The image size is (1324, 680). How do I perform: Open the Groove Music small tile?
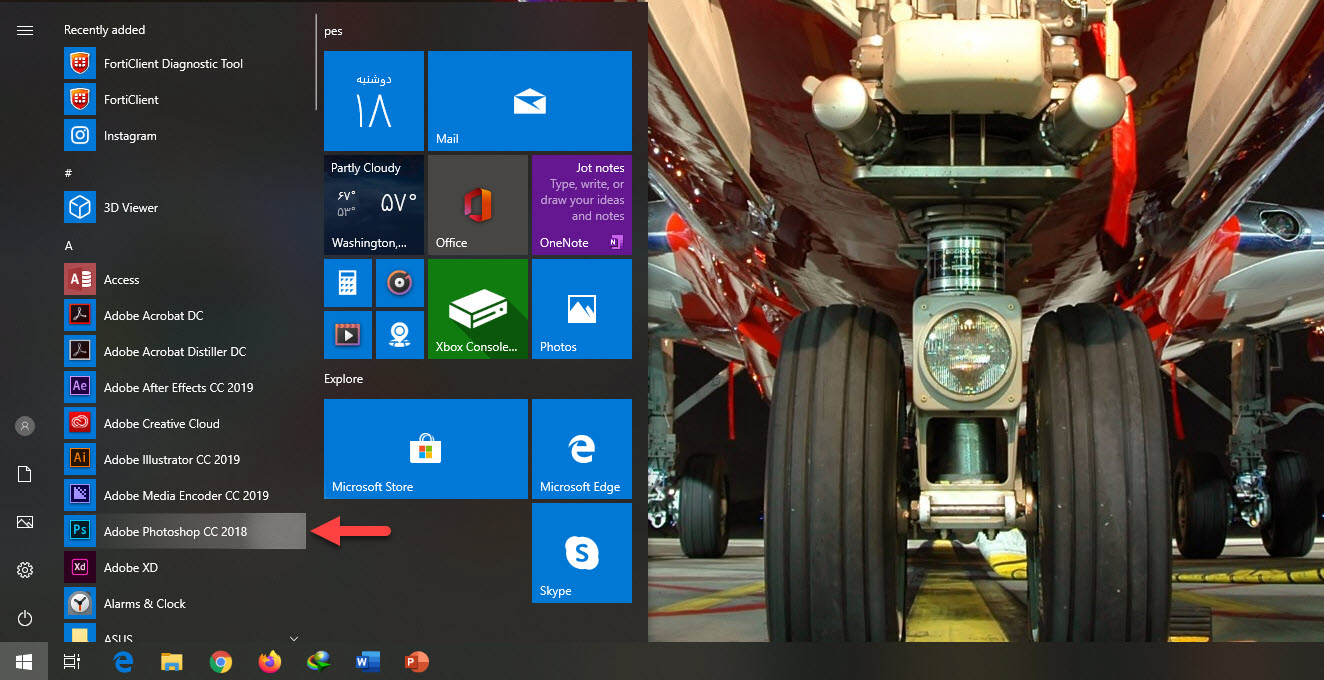[400, 283]
